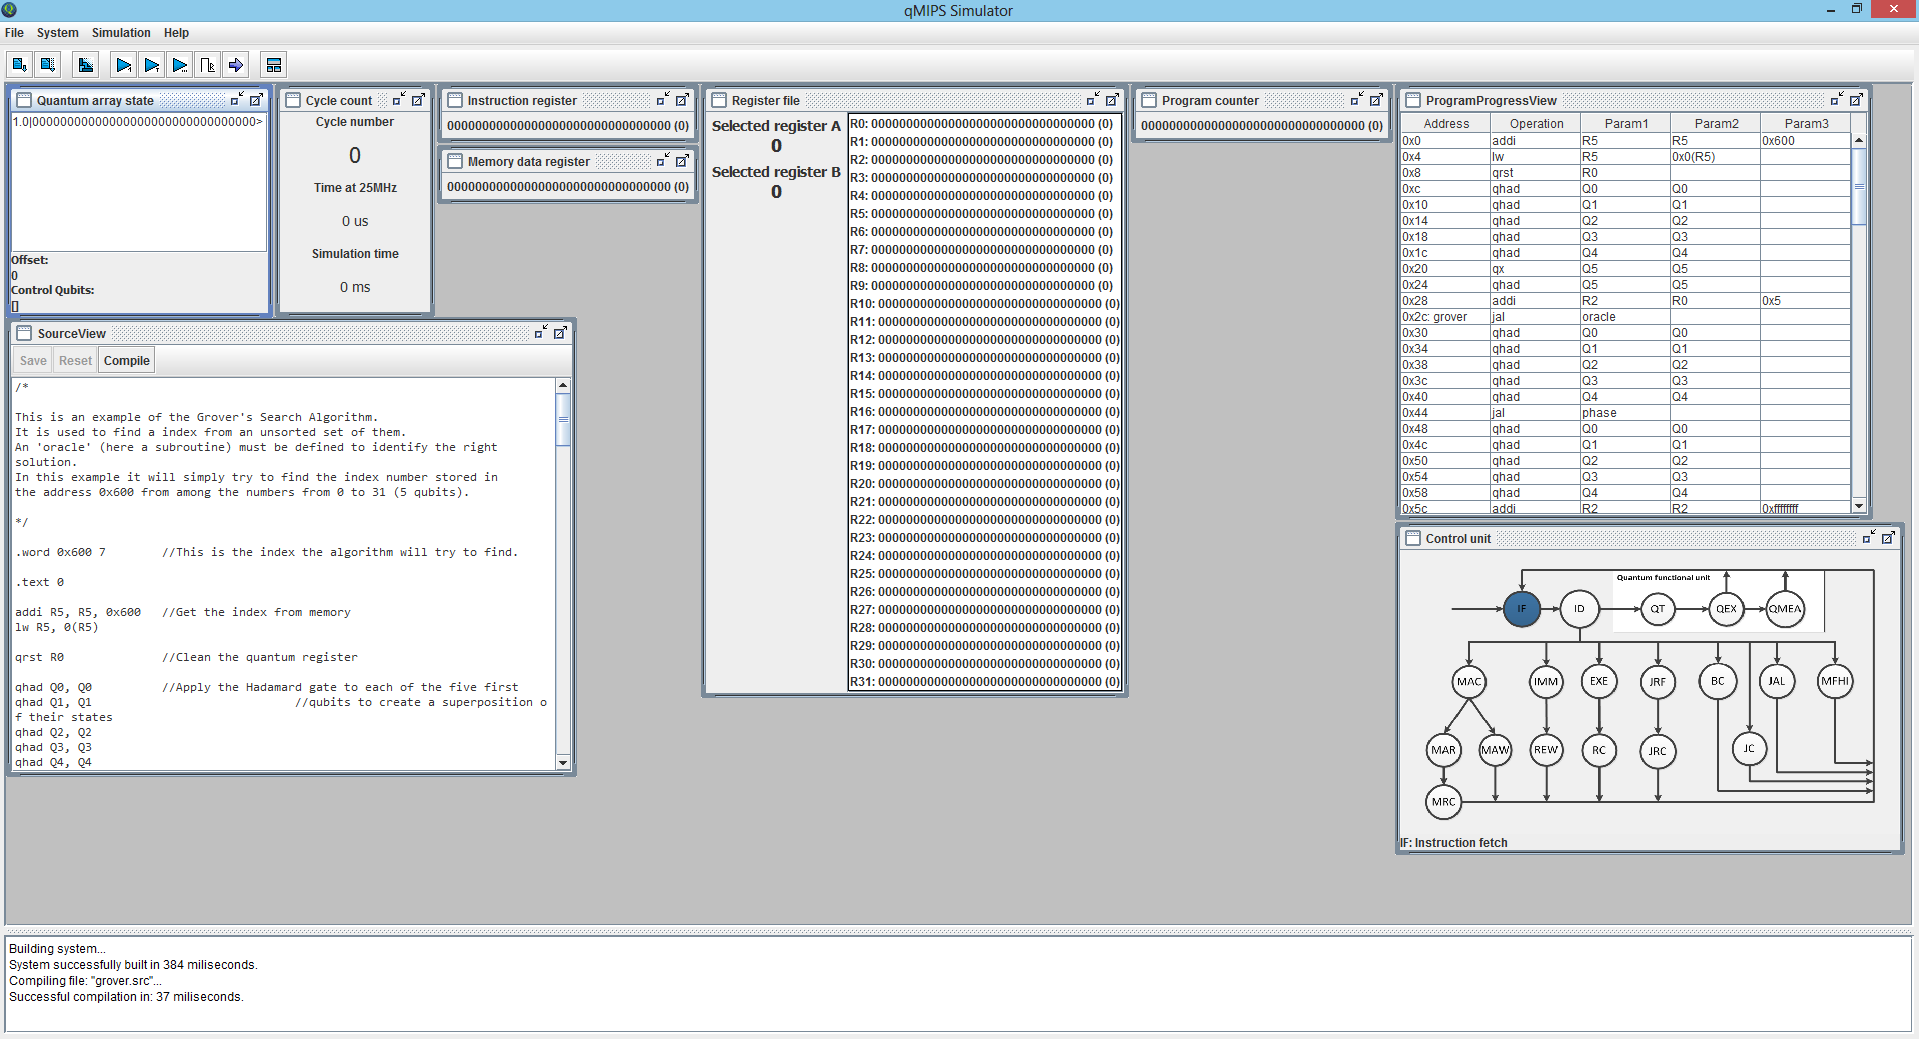Maximize the Quantum array state panel
The width and height of the screenshot is (1919, 1039).
[x=256, y=100]
